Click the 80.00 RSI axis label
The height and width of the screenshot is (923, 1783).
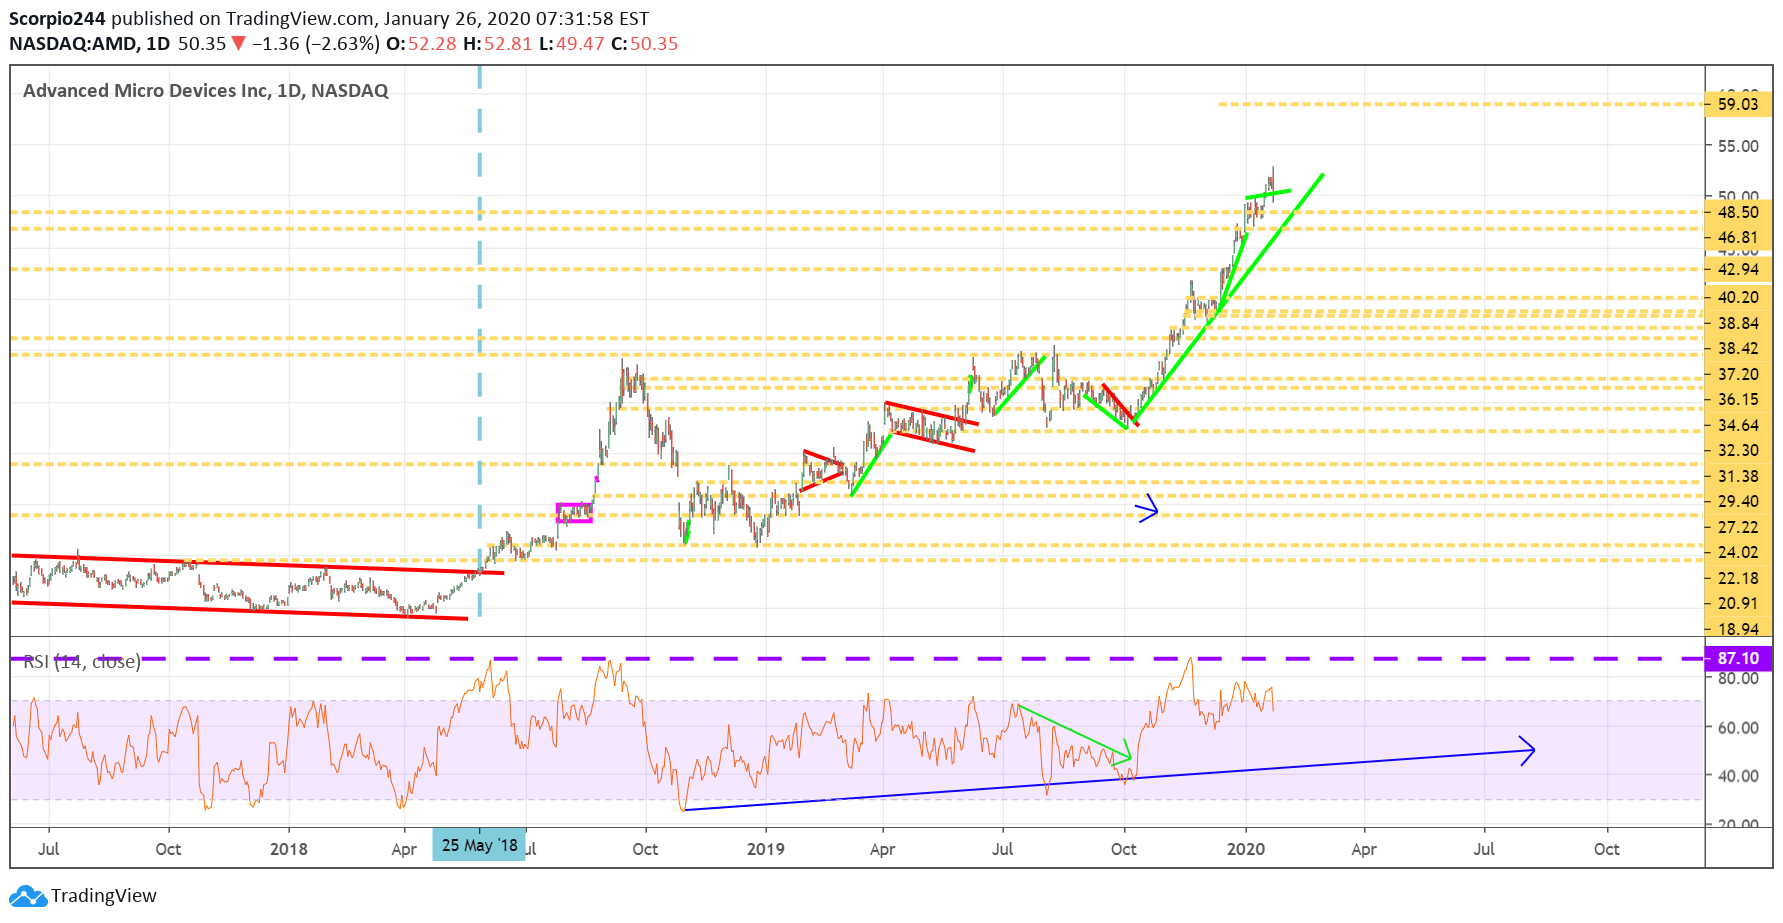click(1738, 678)
